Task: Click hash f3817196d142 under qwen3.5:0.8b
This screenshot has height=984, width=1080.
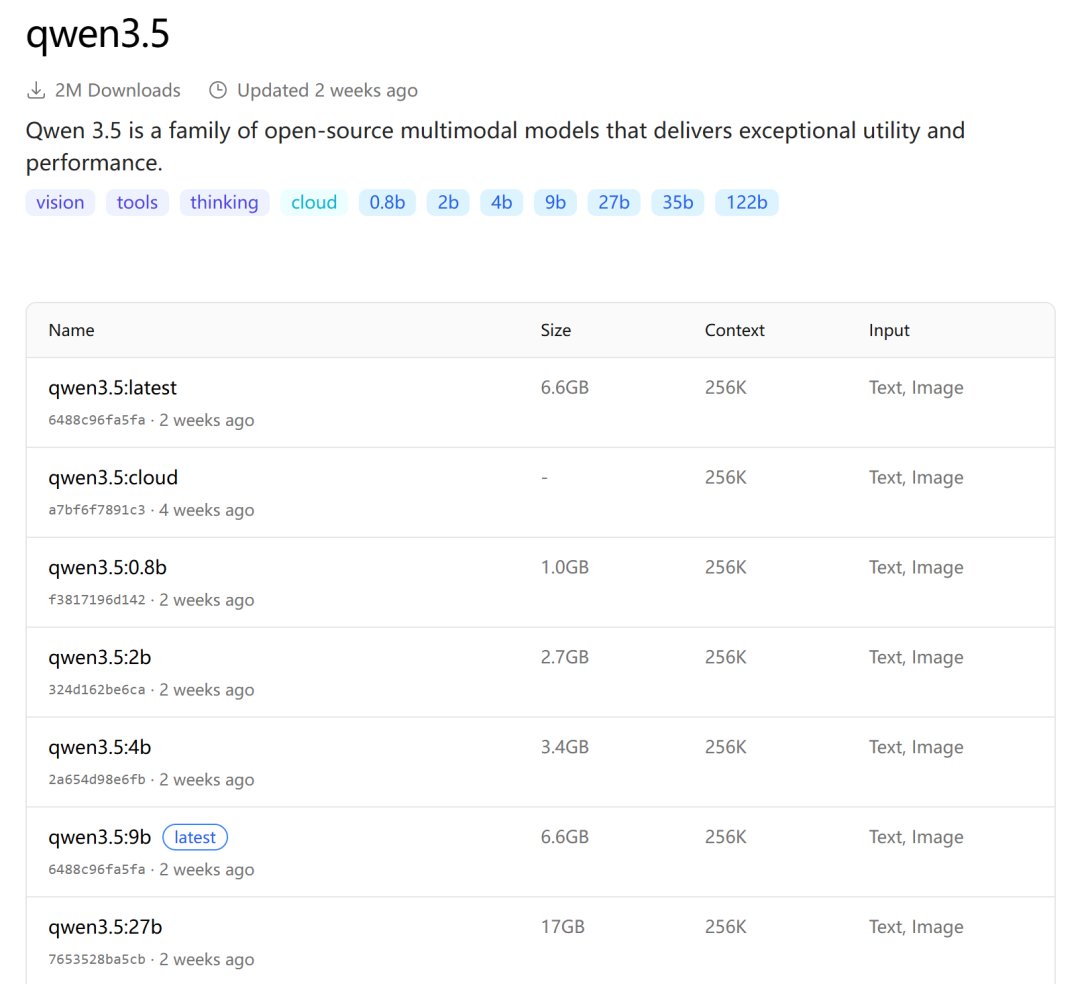Action: point(96,600)
